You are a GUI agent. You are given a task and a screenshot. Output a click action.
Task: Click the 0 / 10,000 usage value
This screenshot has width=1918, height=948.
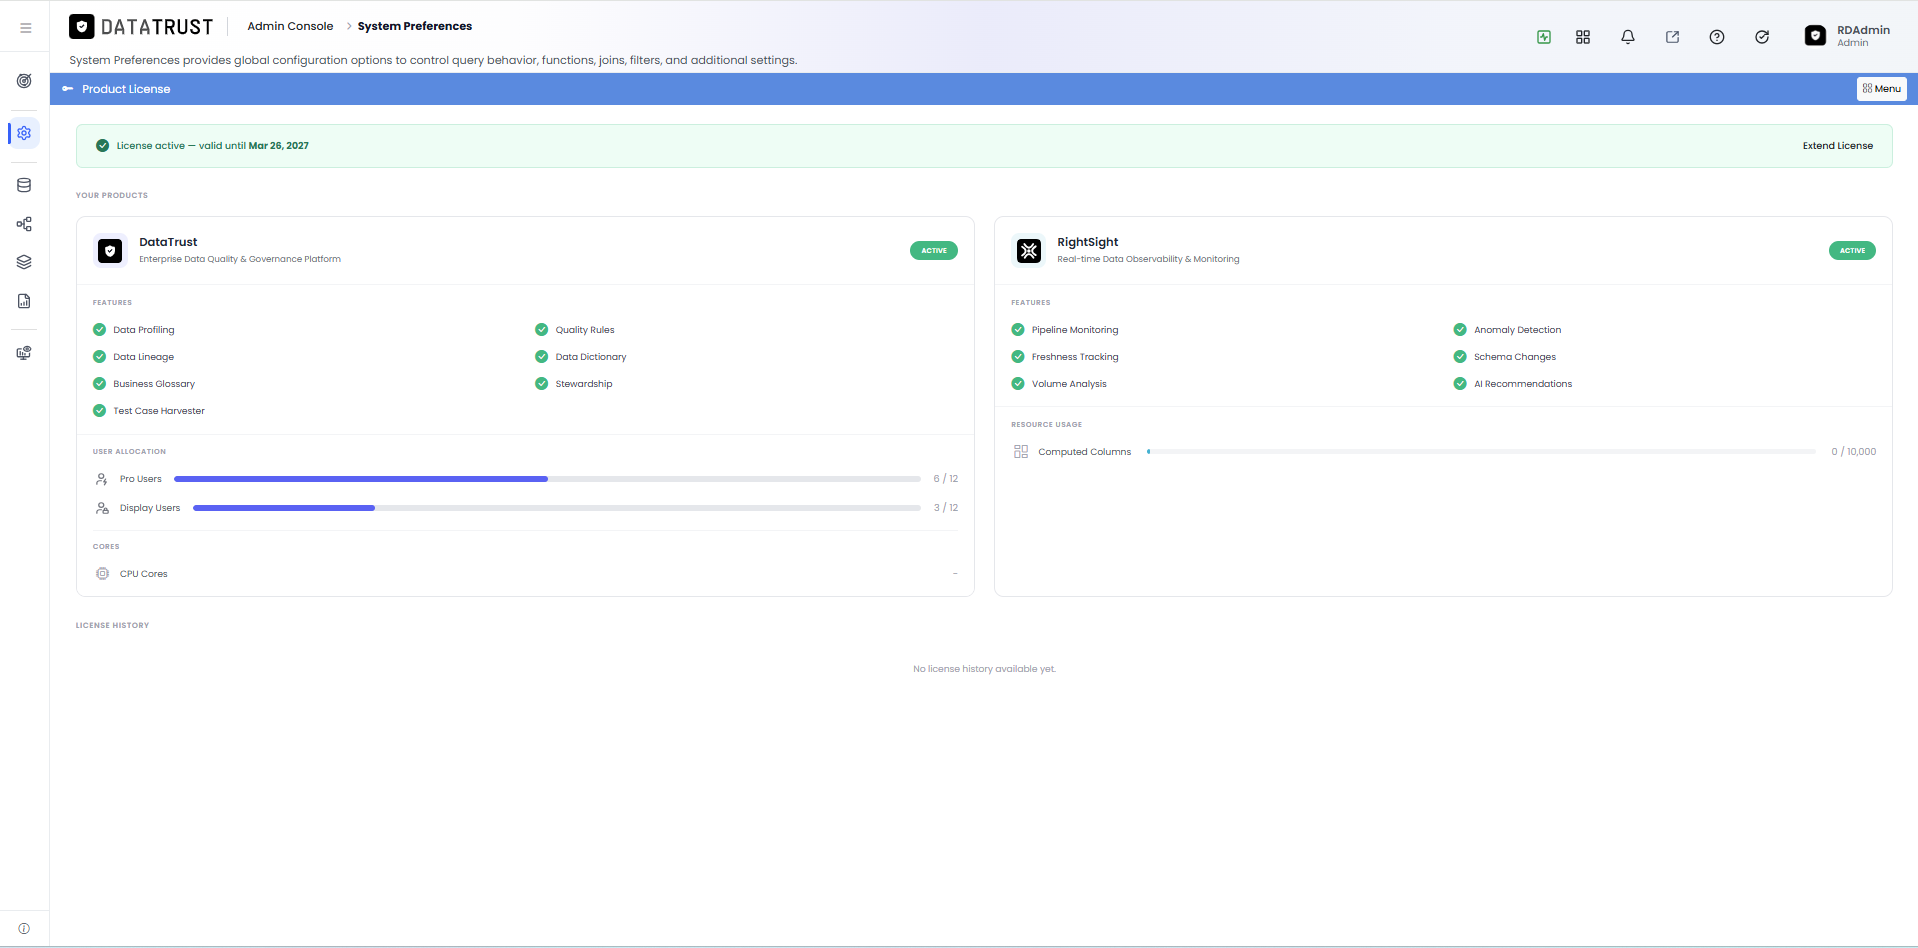[1854, 452]
